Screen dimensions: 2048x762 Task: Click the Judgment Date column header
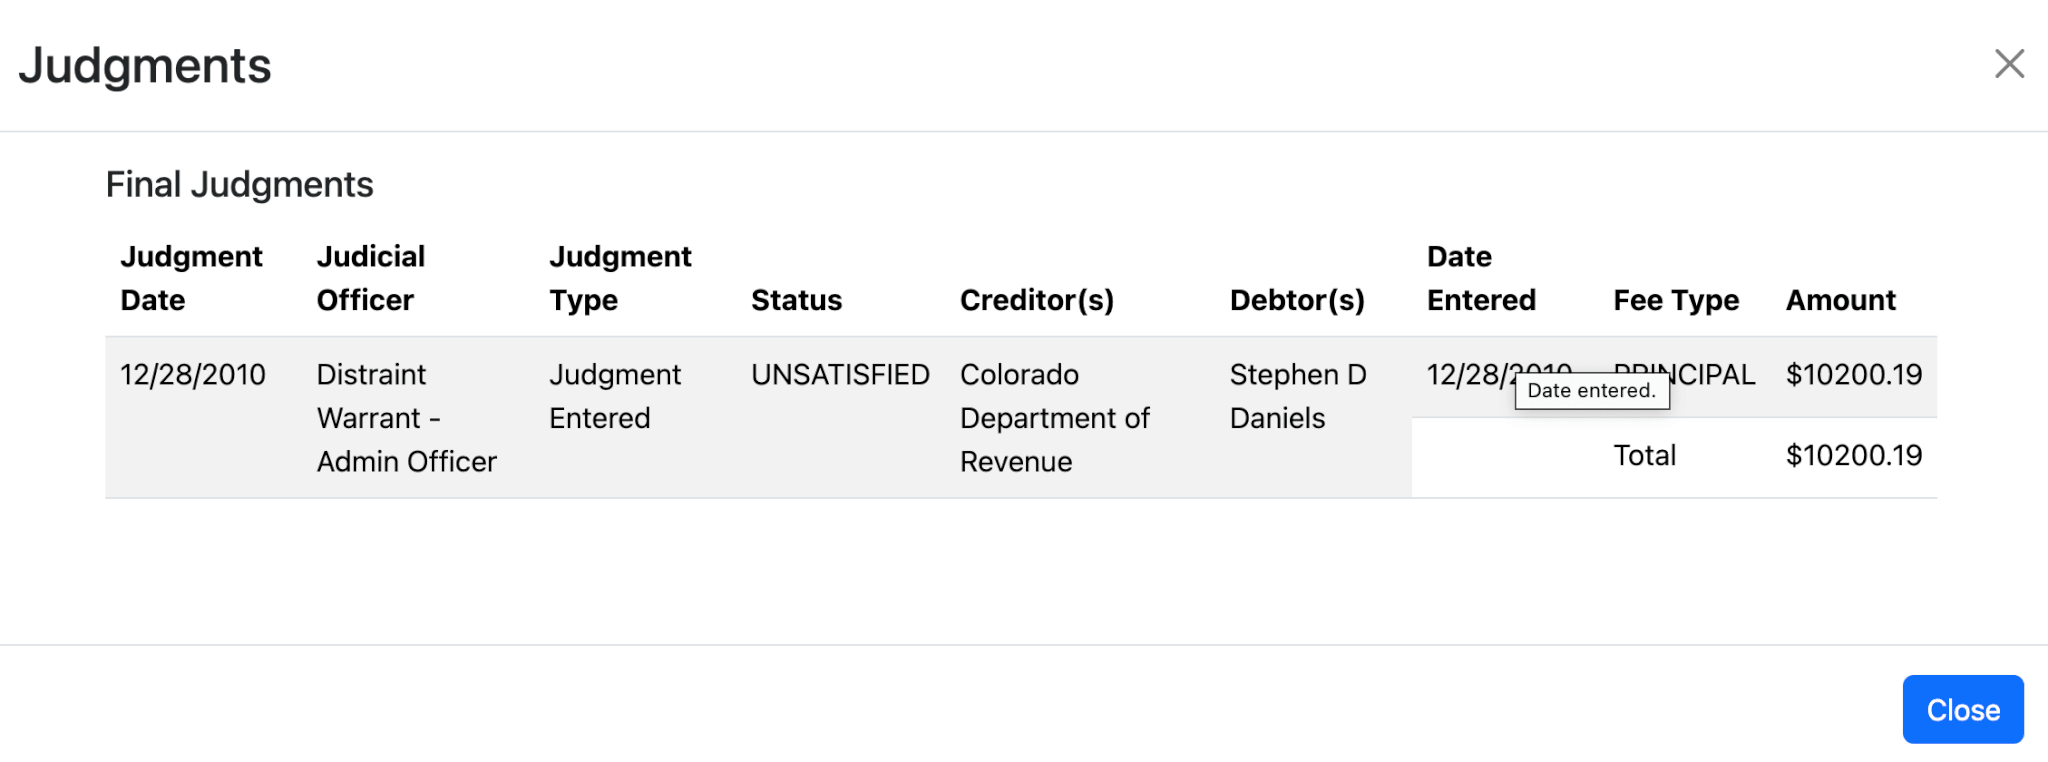coord(191,278)
